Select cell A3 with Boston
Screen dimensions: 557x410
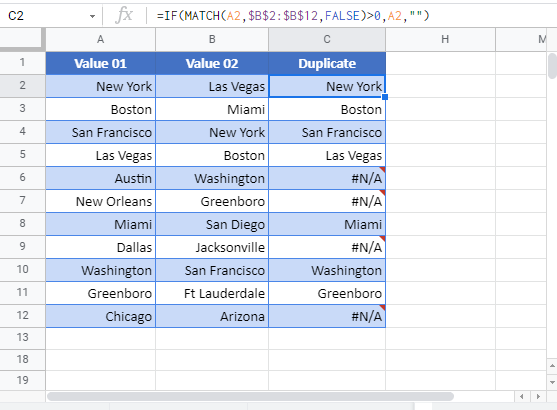101,109
